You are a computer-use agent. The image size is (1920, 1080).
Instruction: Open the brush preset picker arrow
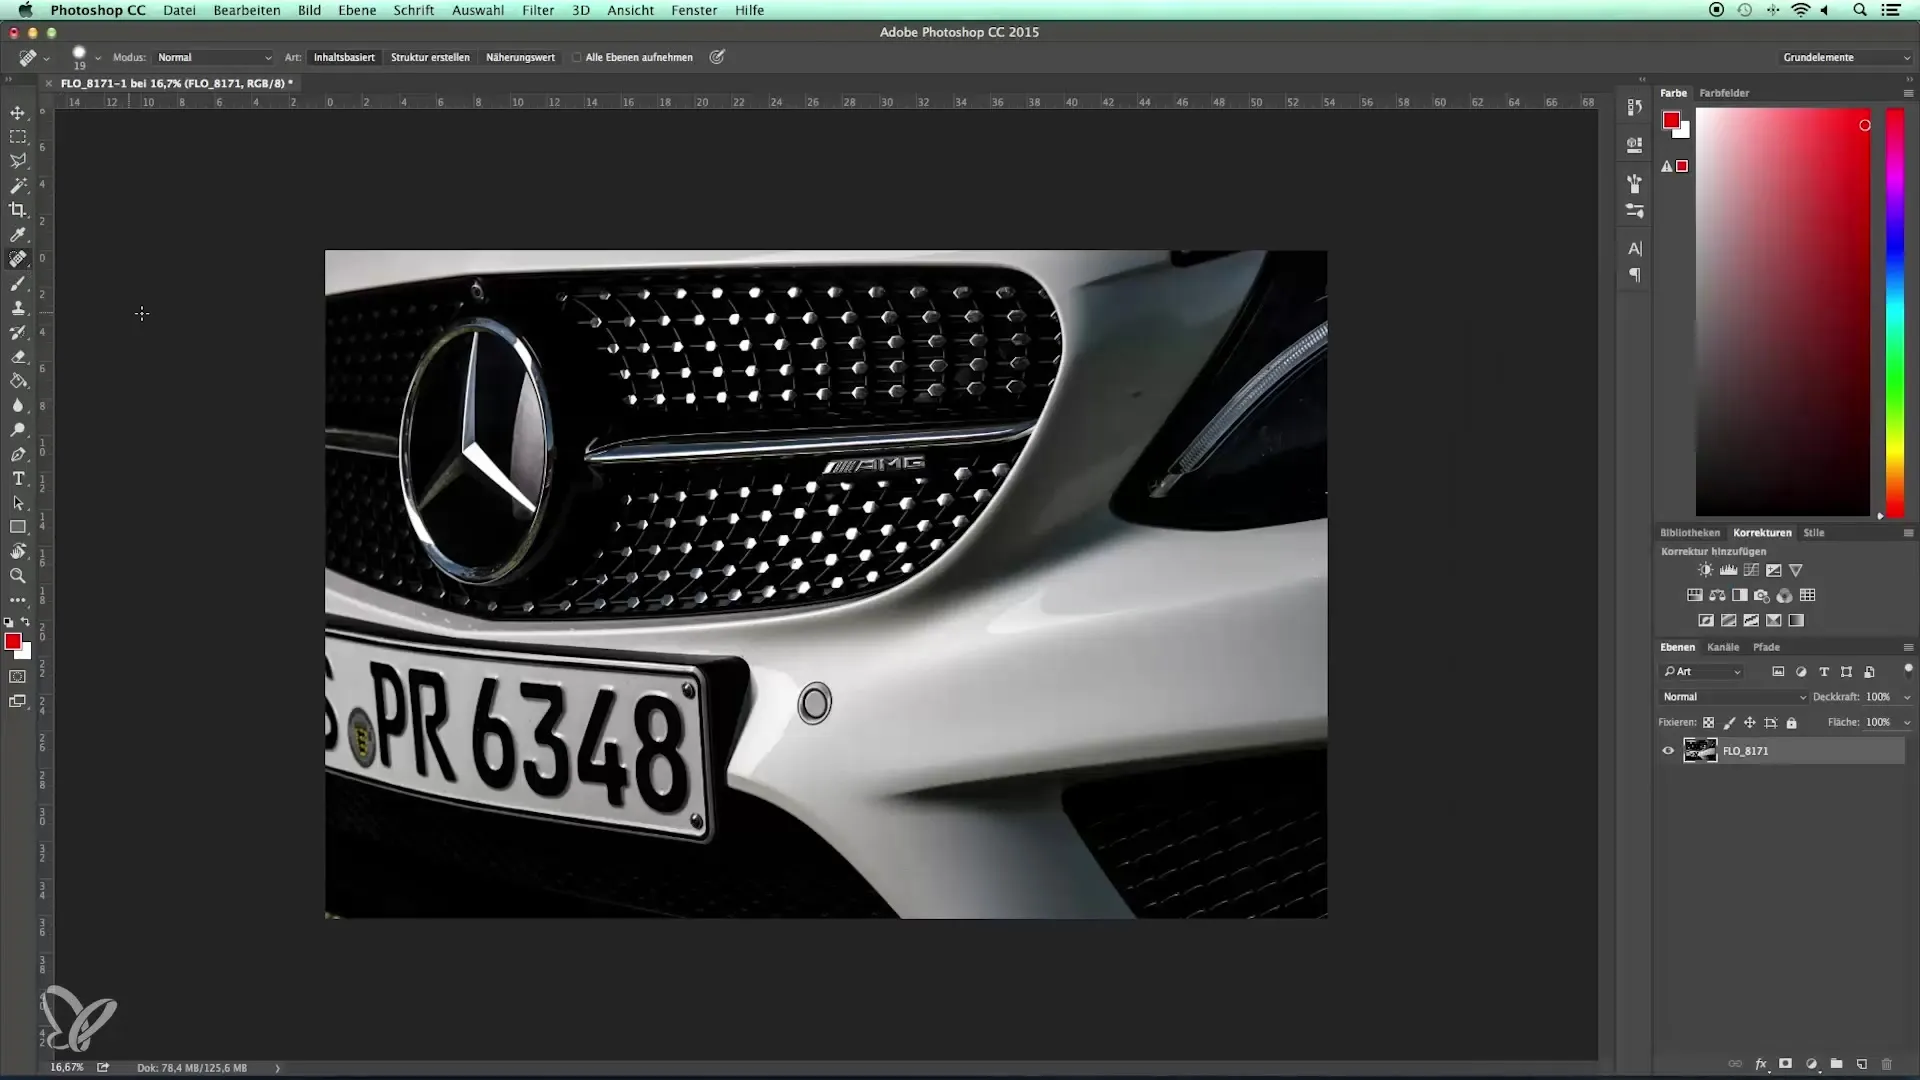(98, 58)
